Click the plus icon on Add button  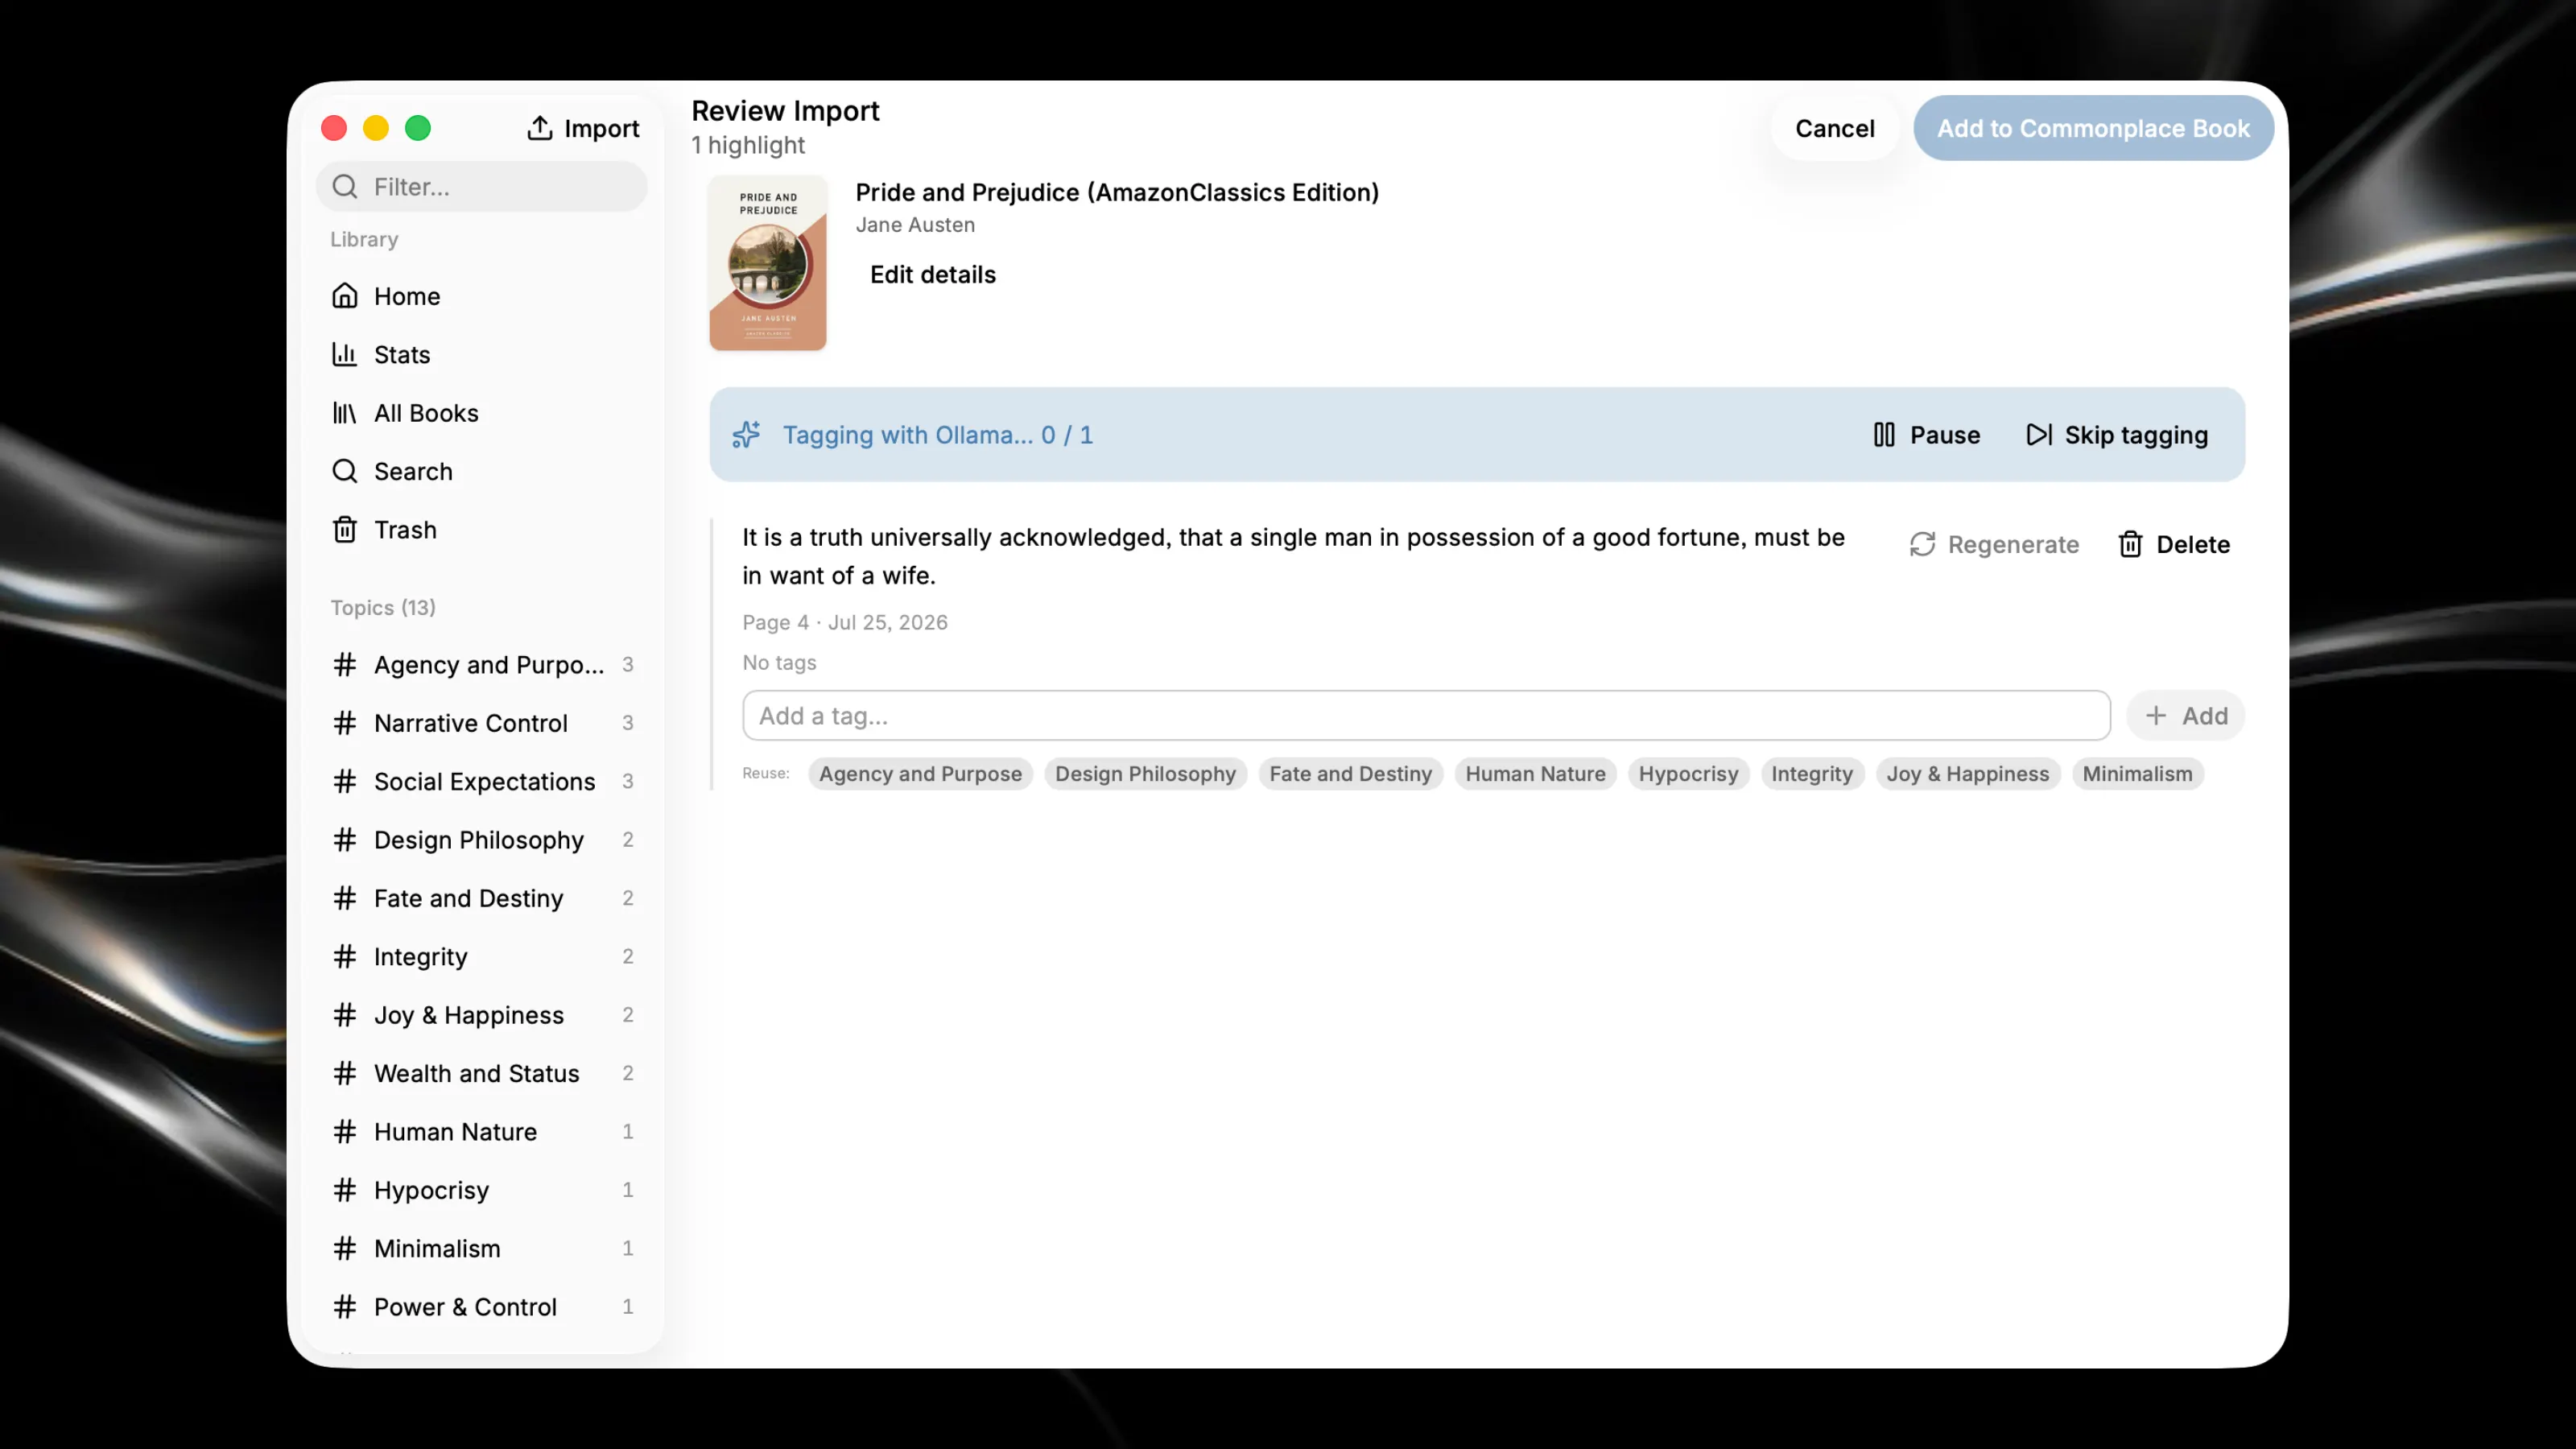coord(2156,716)
